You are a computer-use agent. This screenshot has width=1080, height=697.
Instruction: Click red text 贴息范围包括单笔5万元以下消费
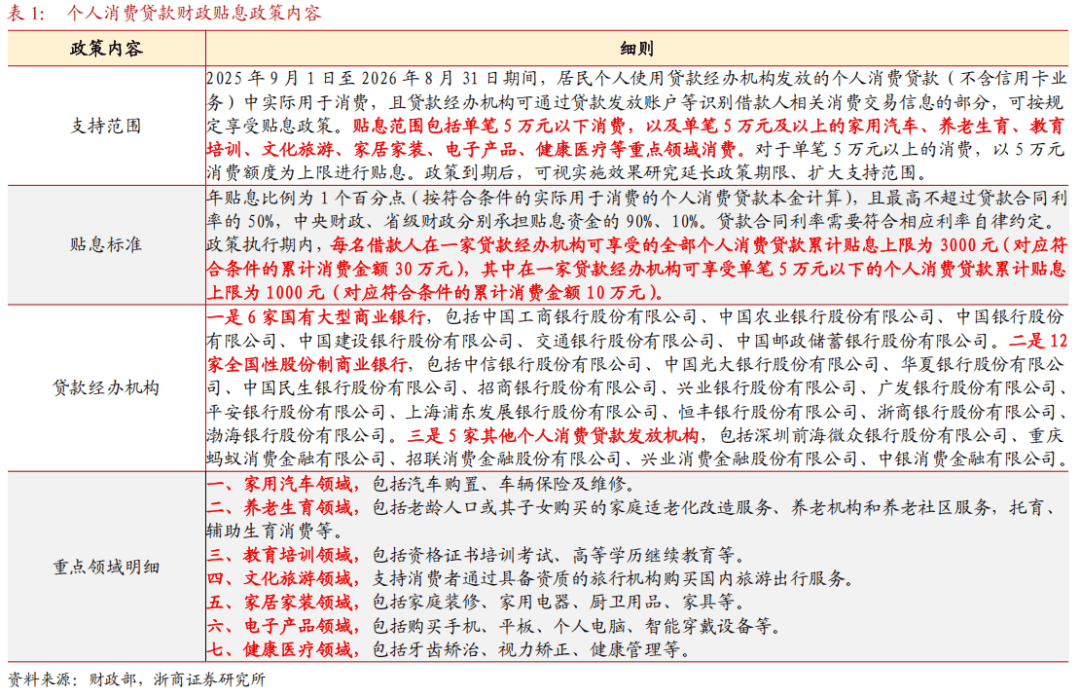coord(489,126)
